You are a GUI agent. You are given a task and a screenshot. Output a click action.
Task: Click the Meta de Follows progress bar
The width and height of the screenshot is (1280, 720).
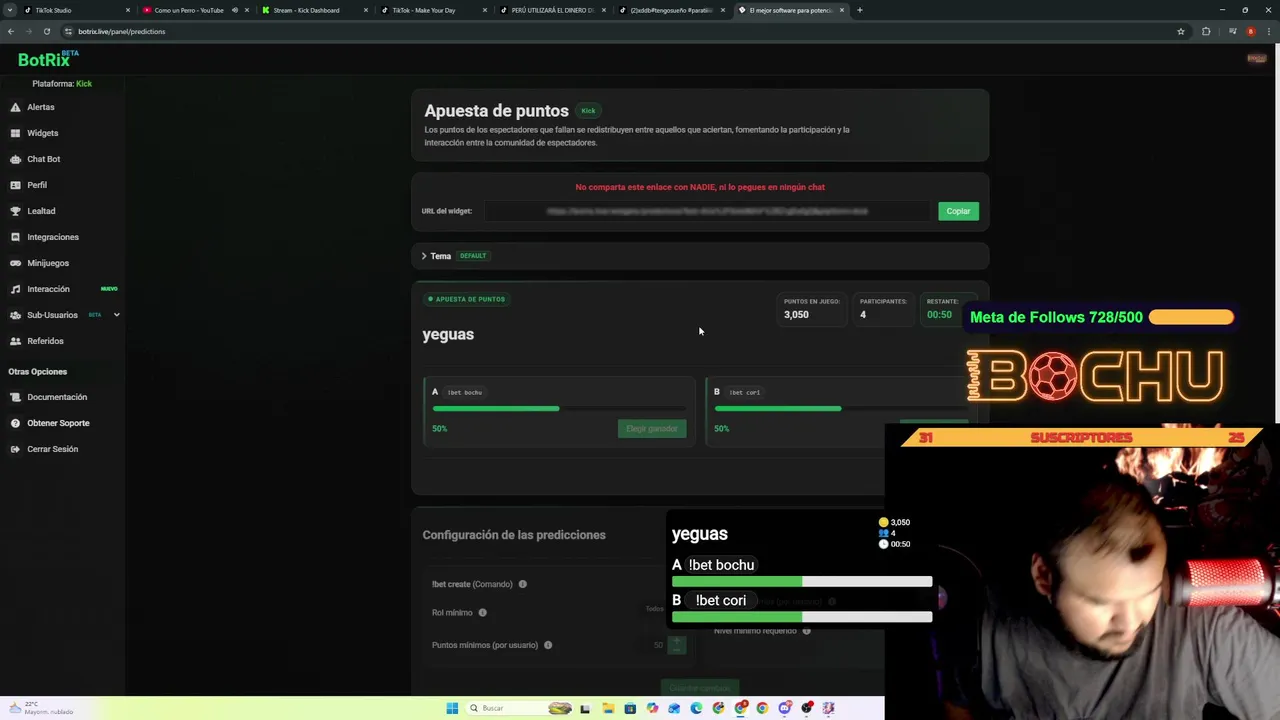click(1191, 317)
